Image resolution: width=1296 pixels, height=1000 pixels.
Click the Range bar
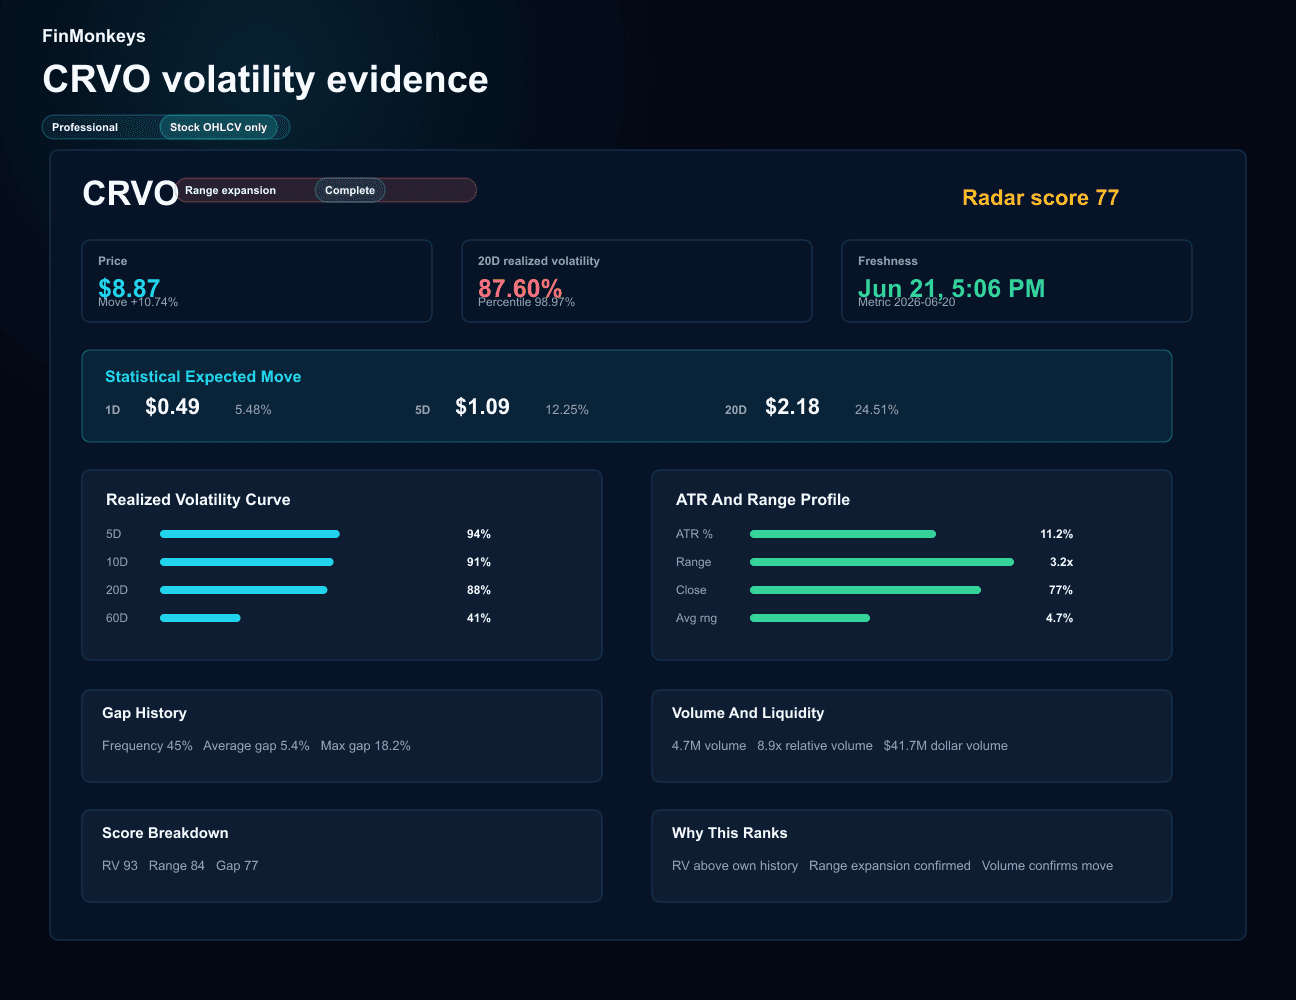[882, 562]
